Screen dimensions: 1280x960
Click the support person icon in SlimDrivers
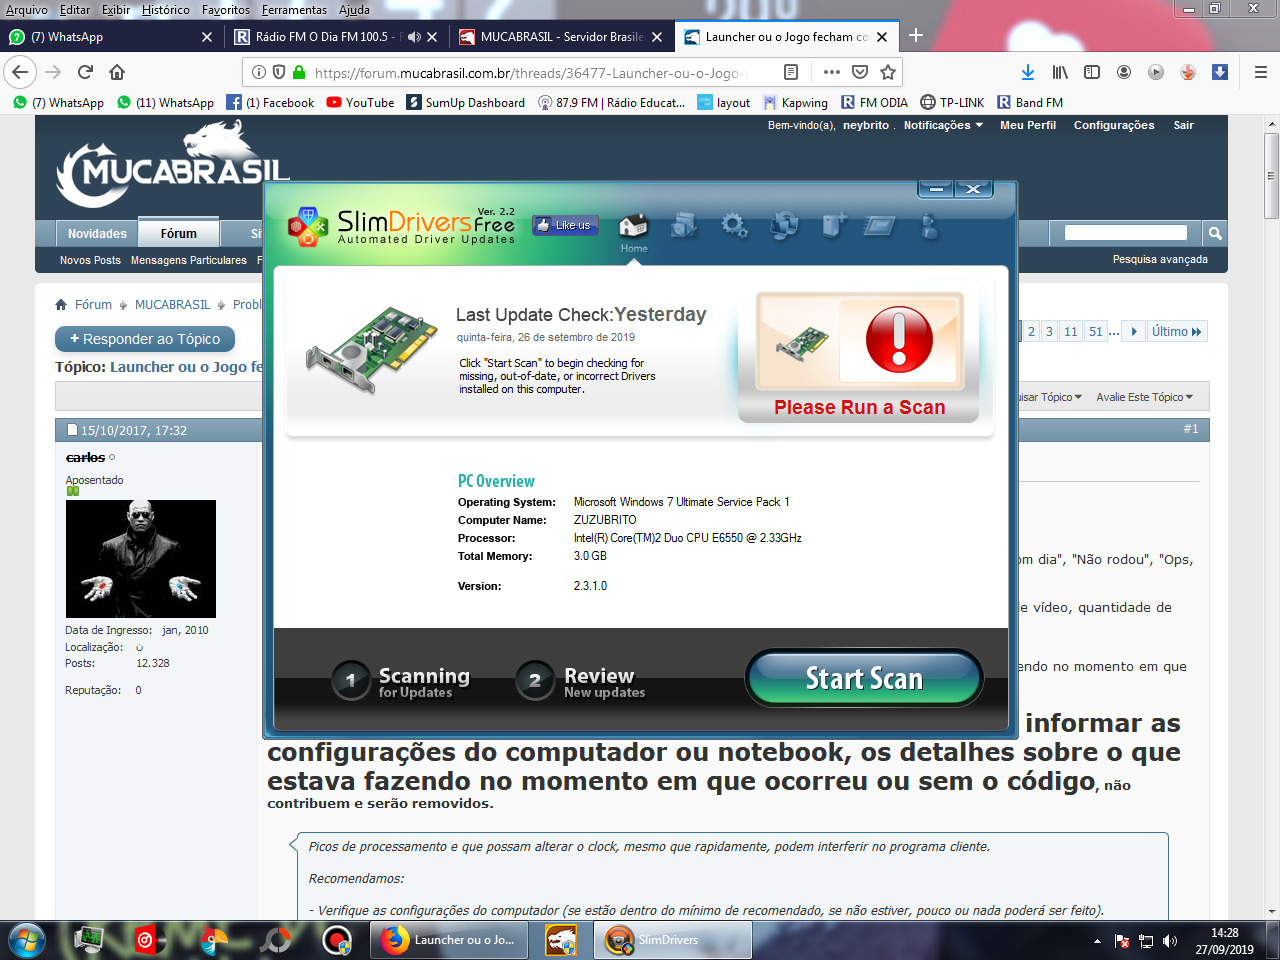tap(929, 227)
